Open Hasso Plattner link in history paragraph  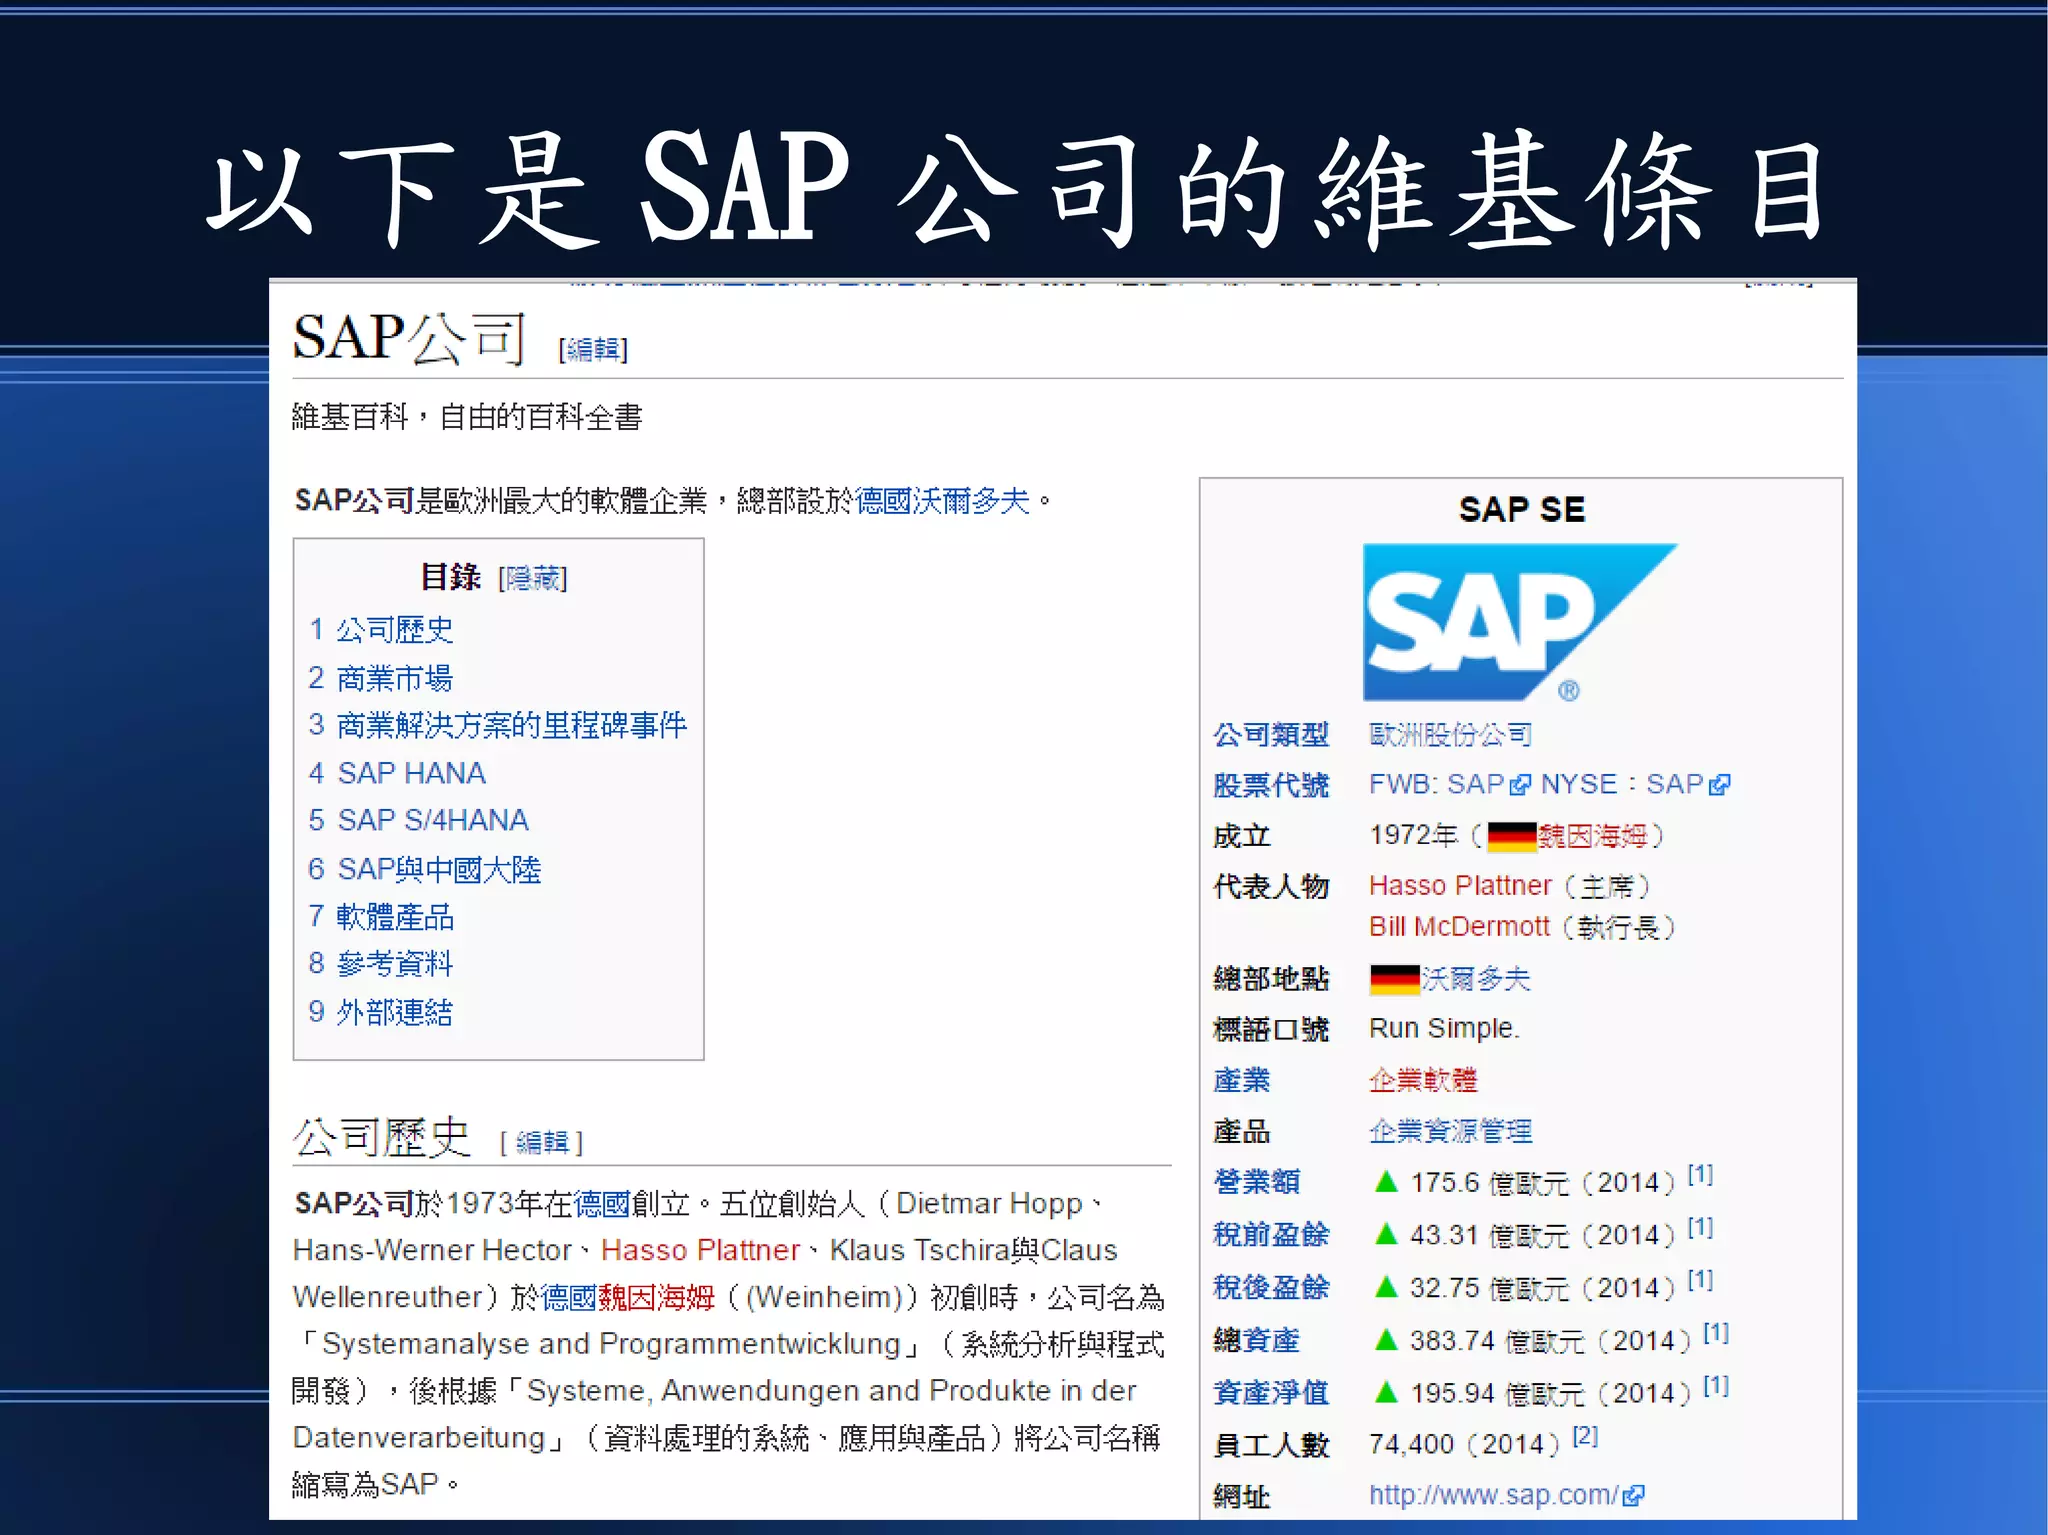pos(701,1250)
